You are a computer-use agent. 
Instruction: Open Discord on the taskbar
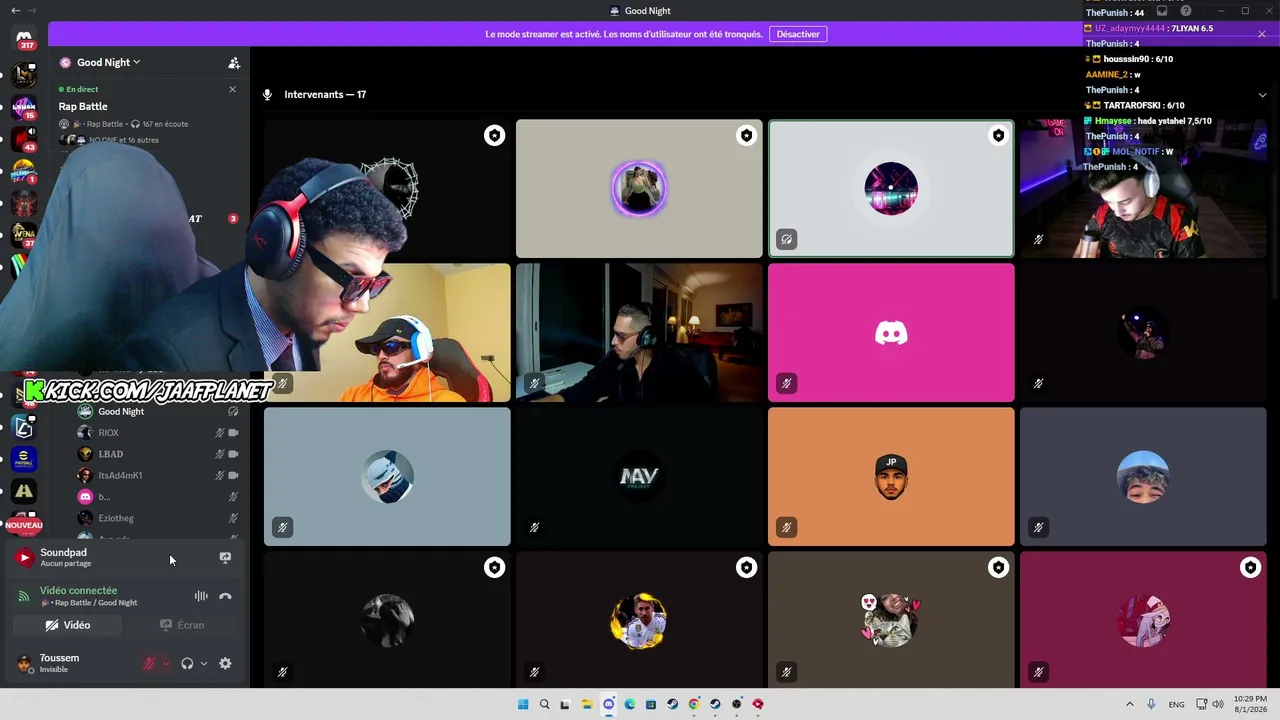pos(608,704)
